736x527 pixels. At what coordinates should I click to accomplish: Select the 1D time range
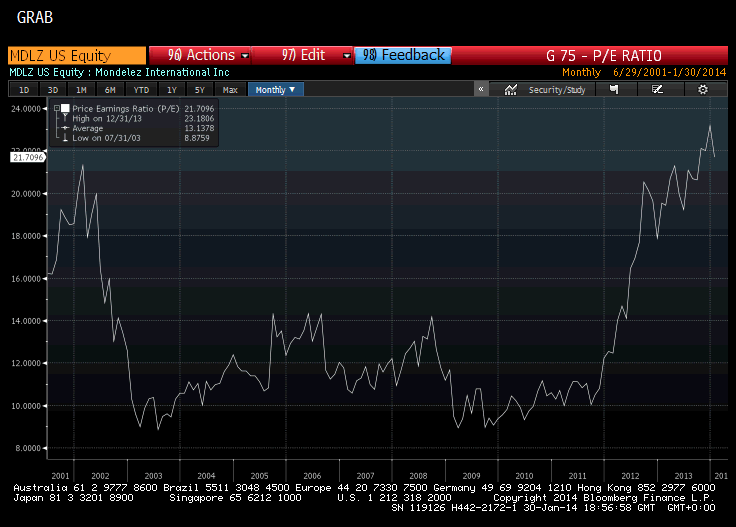[x=24, y=90]
